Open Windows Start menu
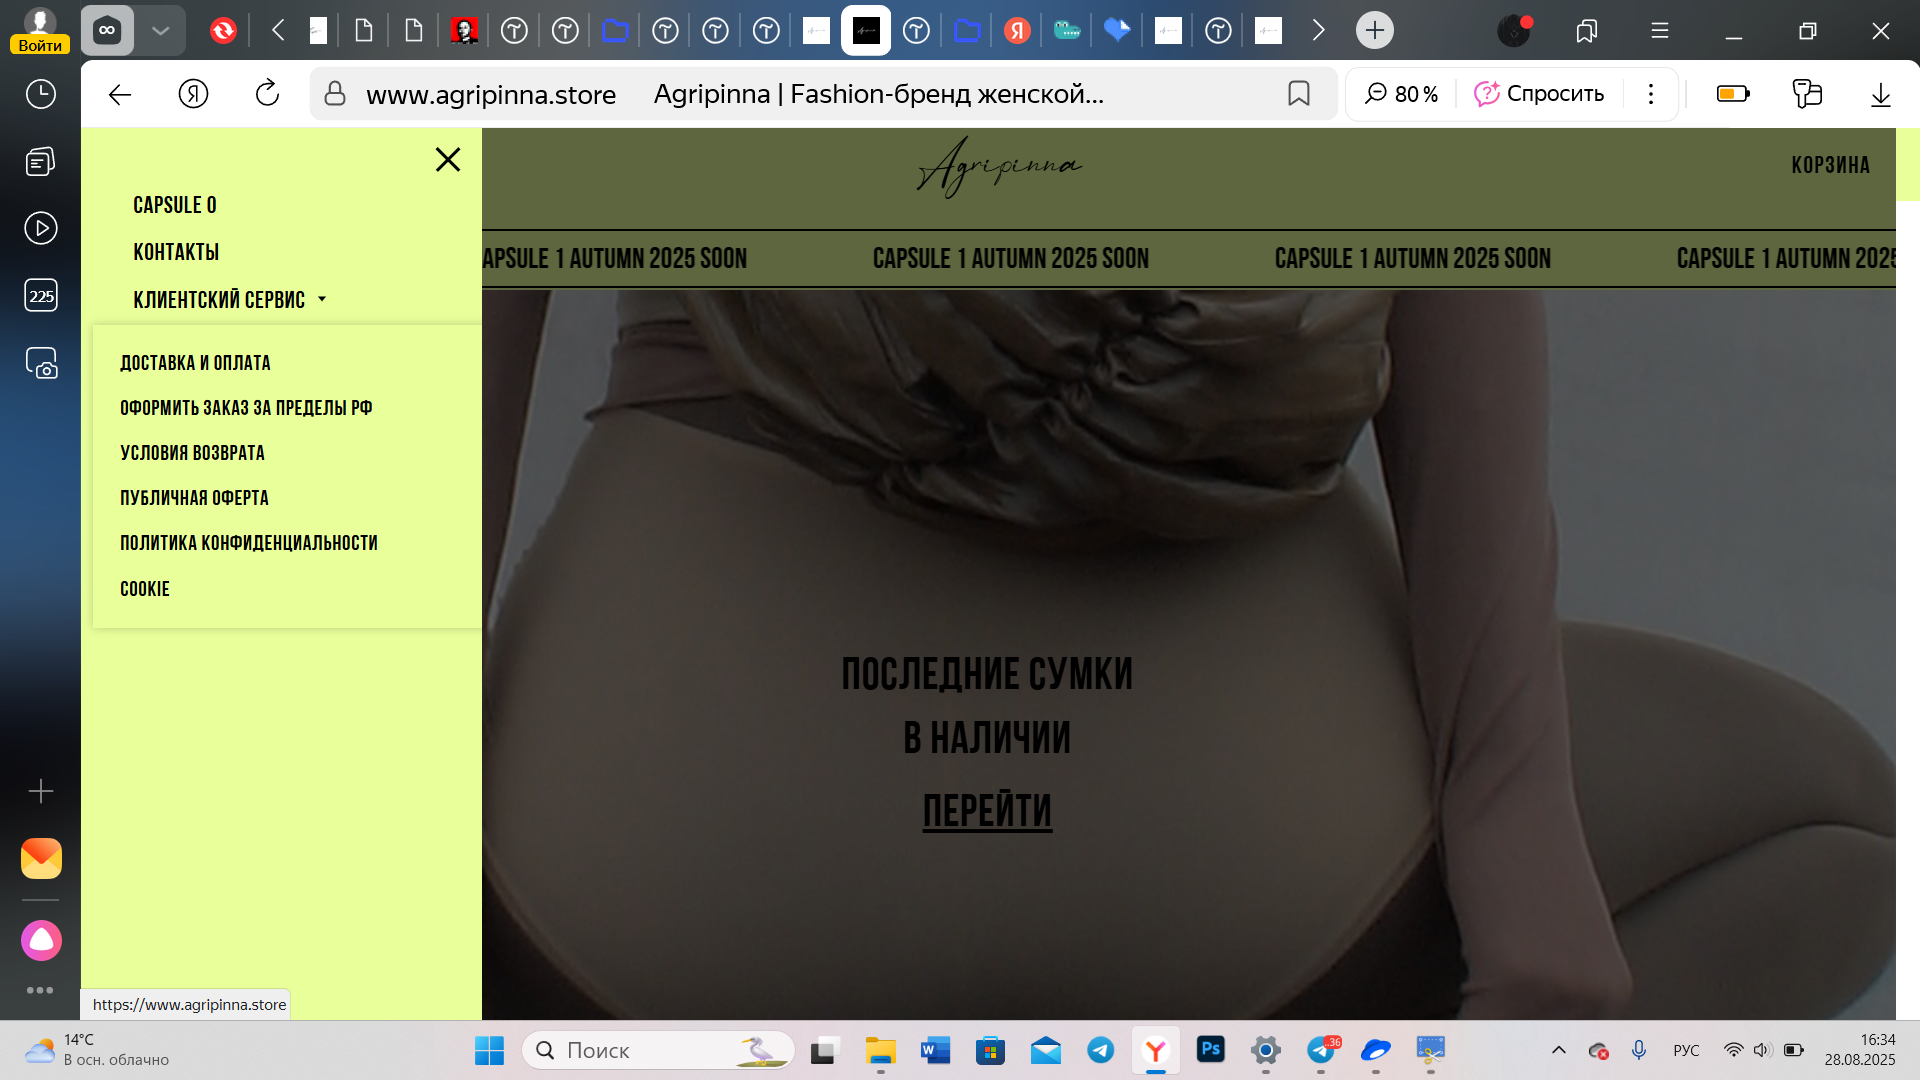Image resolution: width=1920 pixels, height=1080 pixels. tap(489, 1051)
